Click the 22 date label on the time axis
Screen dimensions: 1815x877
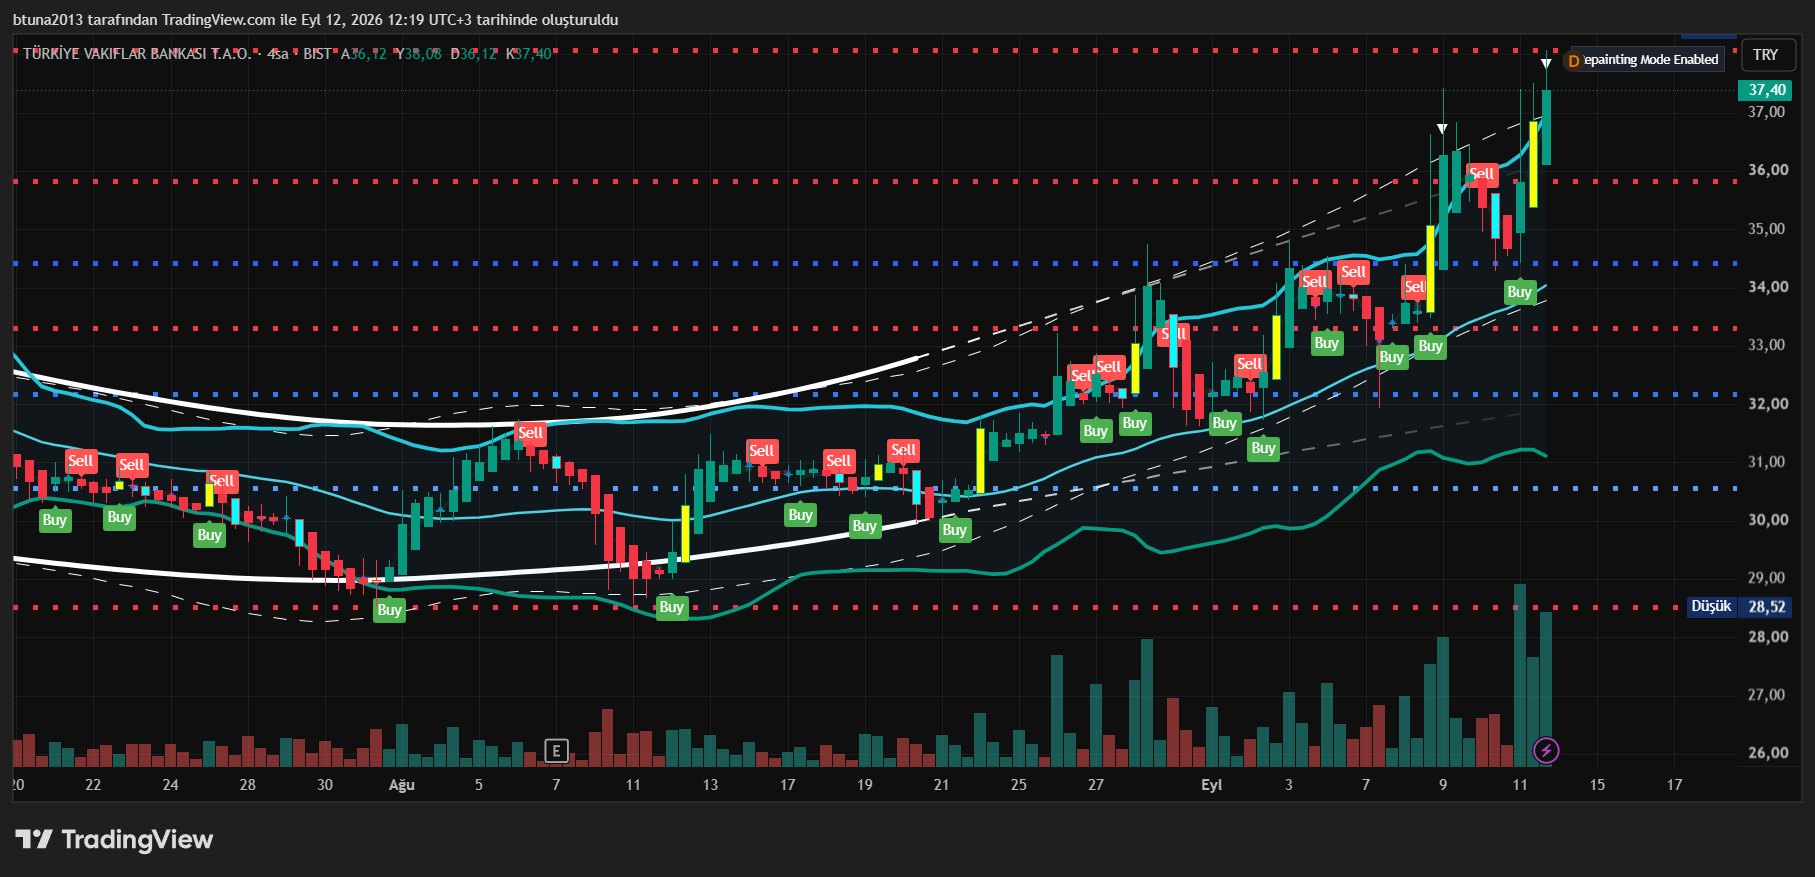[93, 785]
